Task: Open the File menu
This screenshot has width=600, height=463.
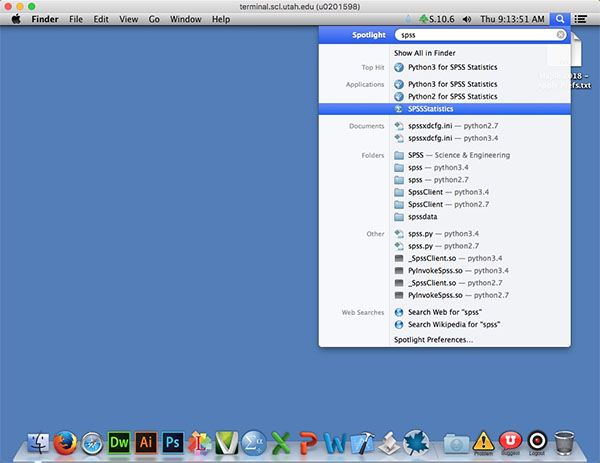Action: coord(76,19)
